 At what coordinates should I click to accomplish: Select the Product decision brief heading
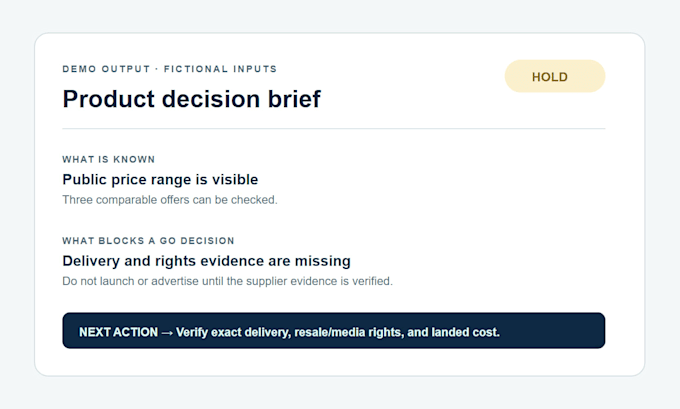click(x=191, y=99)
